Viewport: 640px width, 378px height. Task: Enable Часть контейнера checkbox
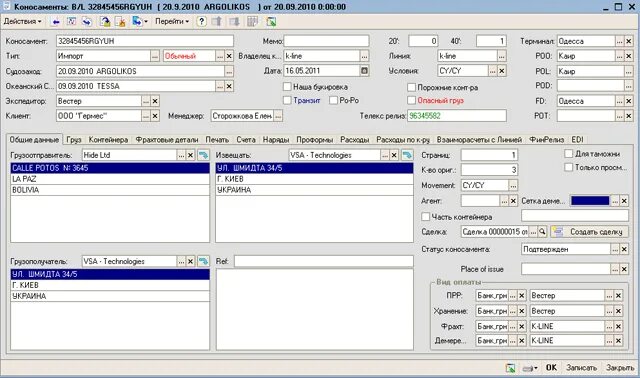426,217
